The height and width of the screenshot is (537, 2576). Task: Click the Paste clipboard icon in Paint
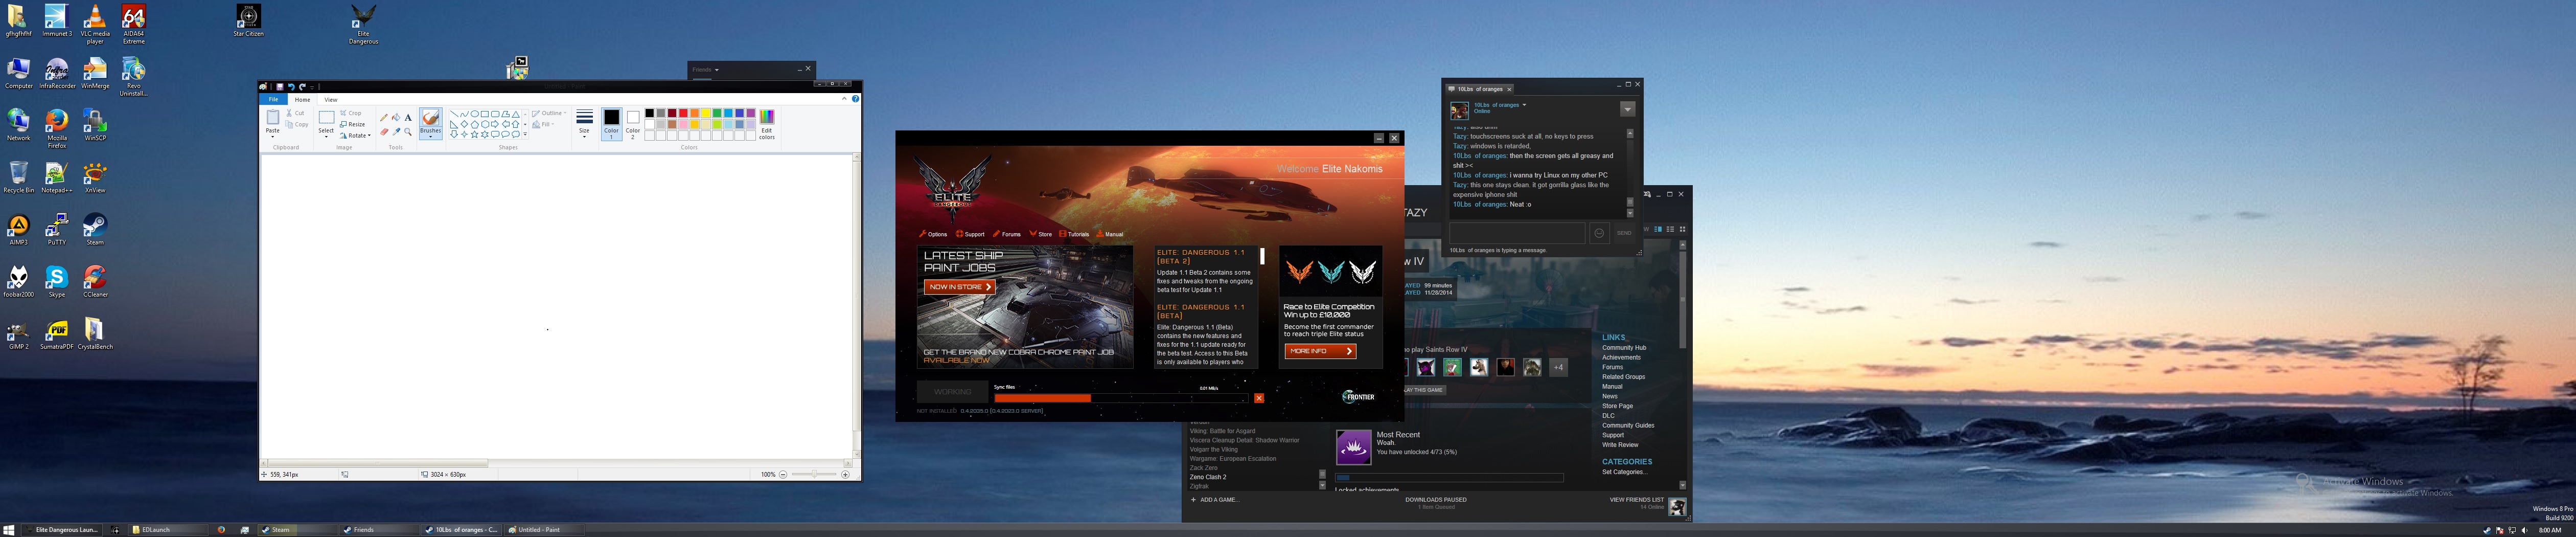click(272, 118)
